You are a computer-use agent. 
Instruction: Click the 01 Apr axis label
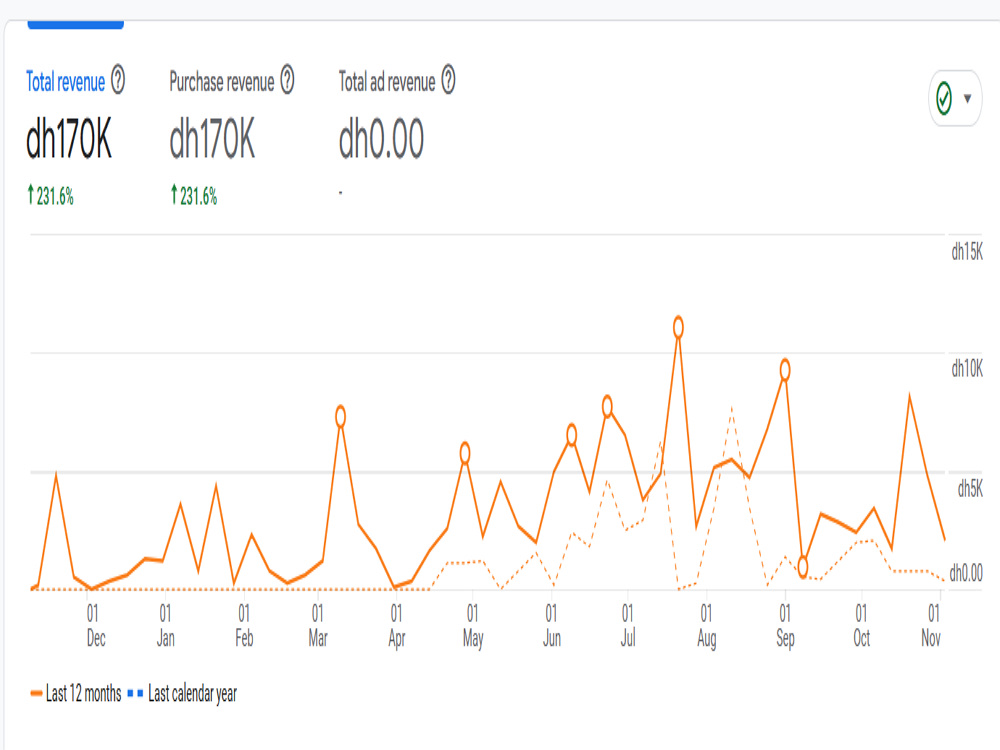[x=396, y=626]
